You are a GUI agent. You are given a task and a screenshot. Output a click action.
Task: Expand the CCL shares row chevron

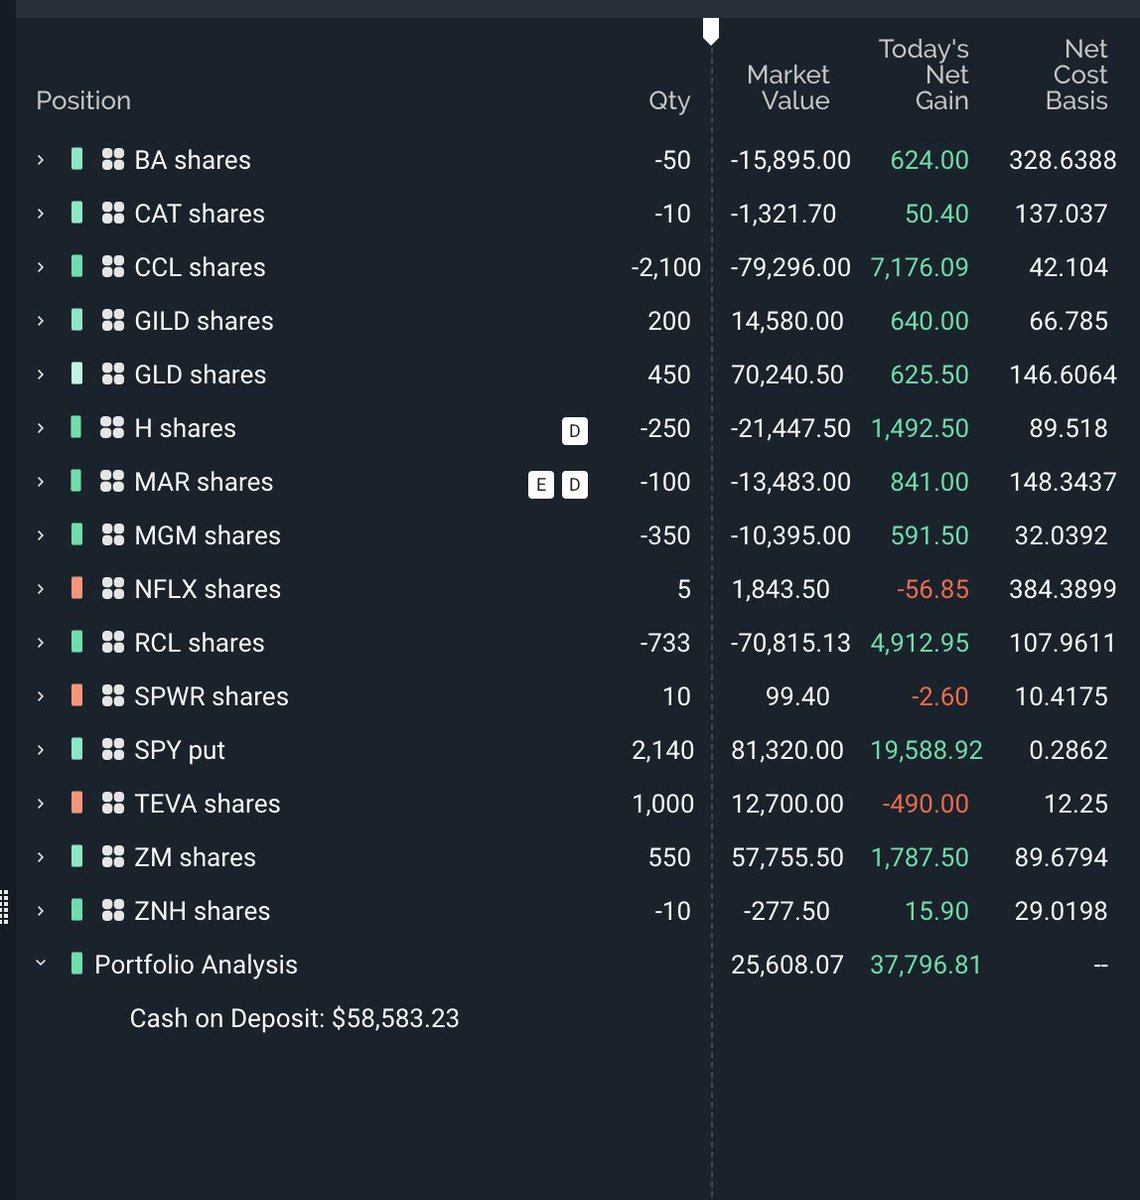click(x=40, y=267)
